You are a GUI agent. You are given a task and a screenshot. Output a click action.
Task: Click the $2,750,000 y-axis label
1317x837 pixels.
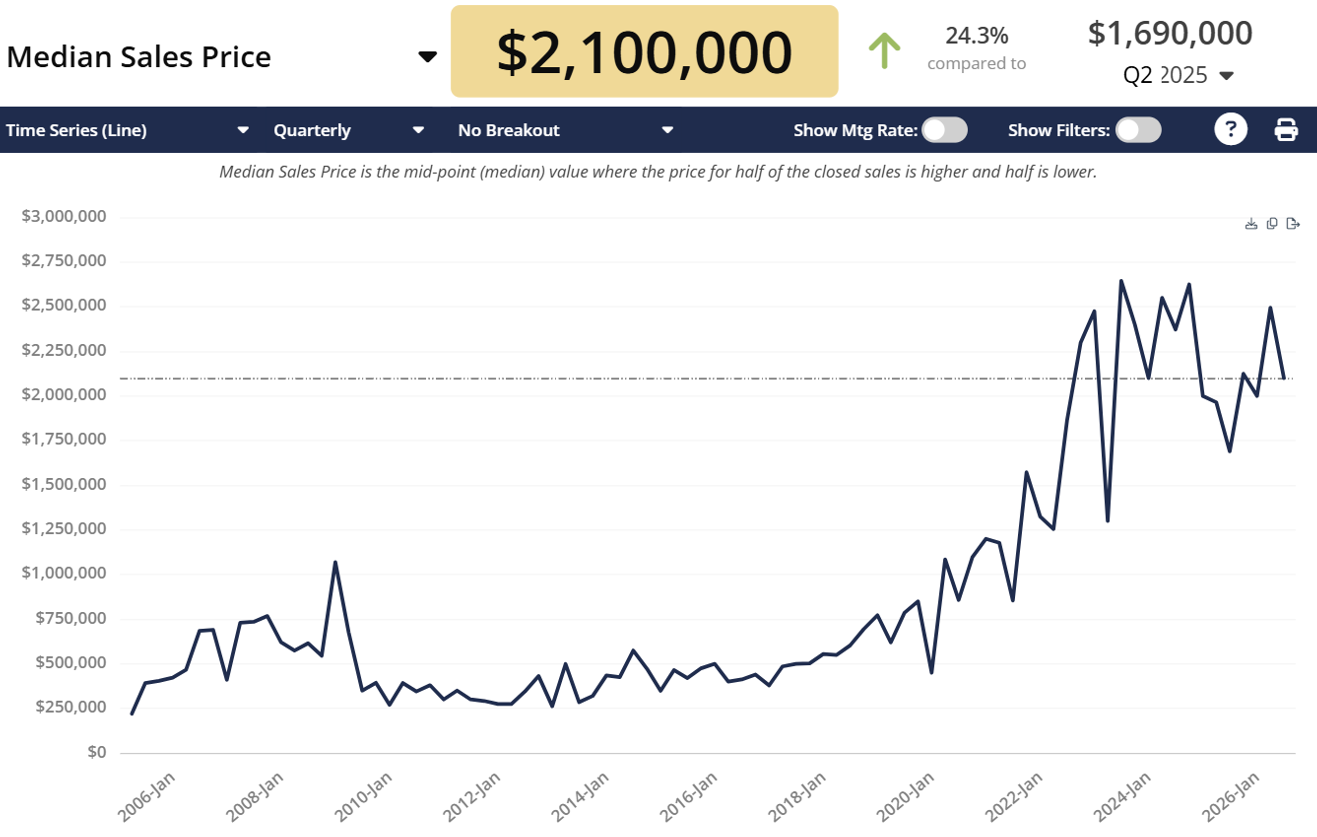pyautogui.click(x=64, y=261)
